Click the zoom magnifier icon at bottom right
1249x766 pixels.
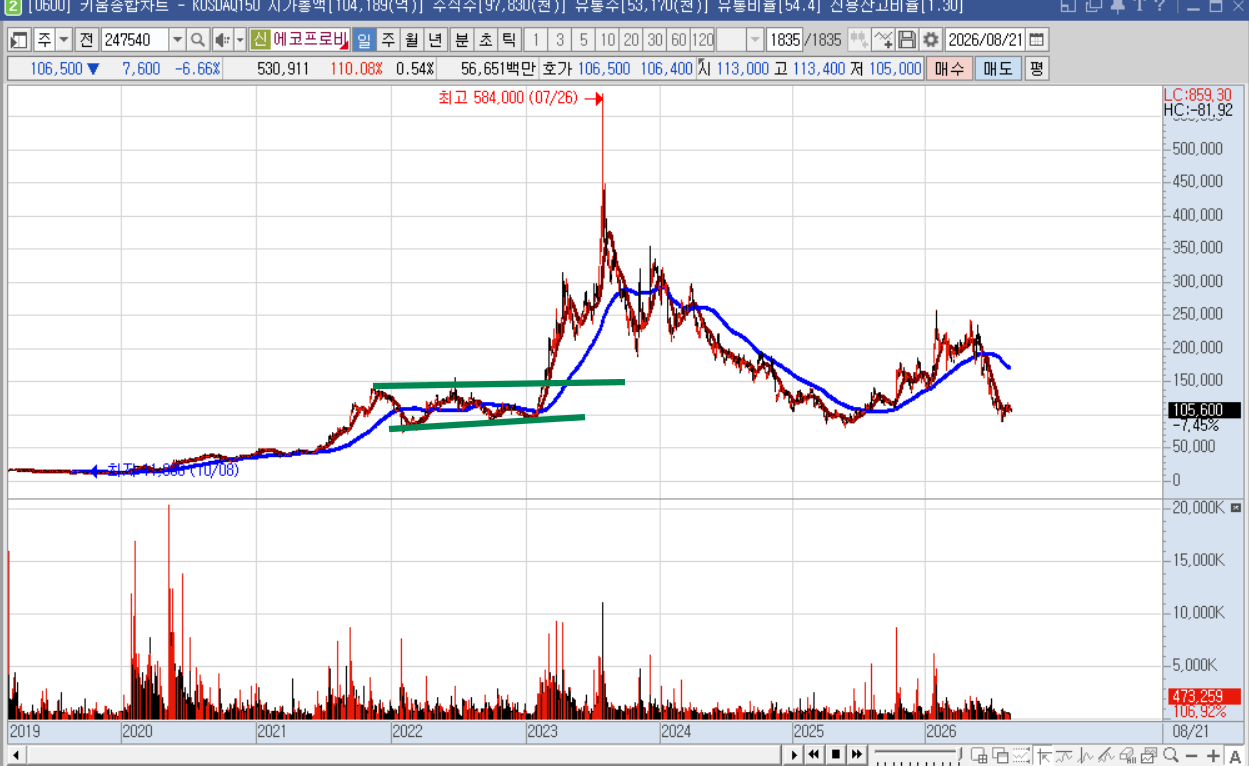click(x=1170, y=755)
